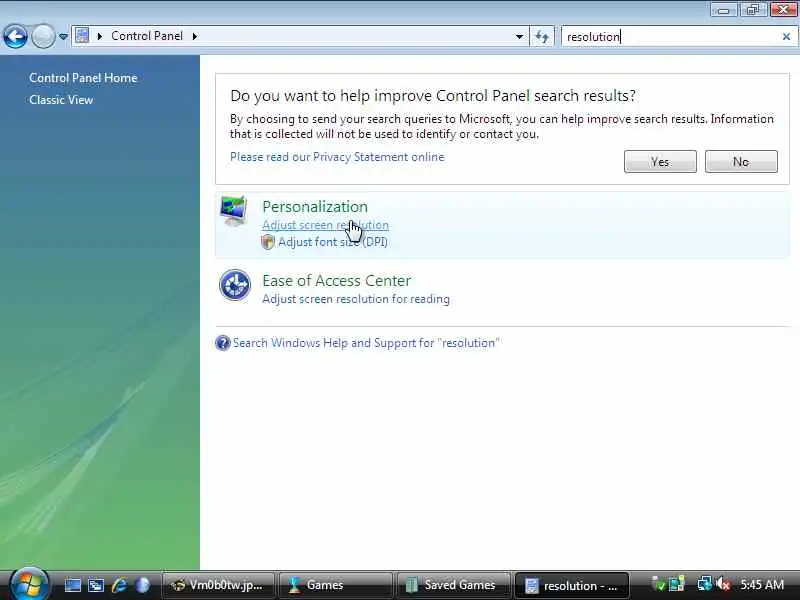Click the 5:45 AM clock
Viewport: 800px width, 600px height.
762,585
